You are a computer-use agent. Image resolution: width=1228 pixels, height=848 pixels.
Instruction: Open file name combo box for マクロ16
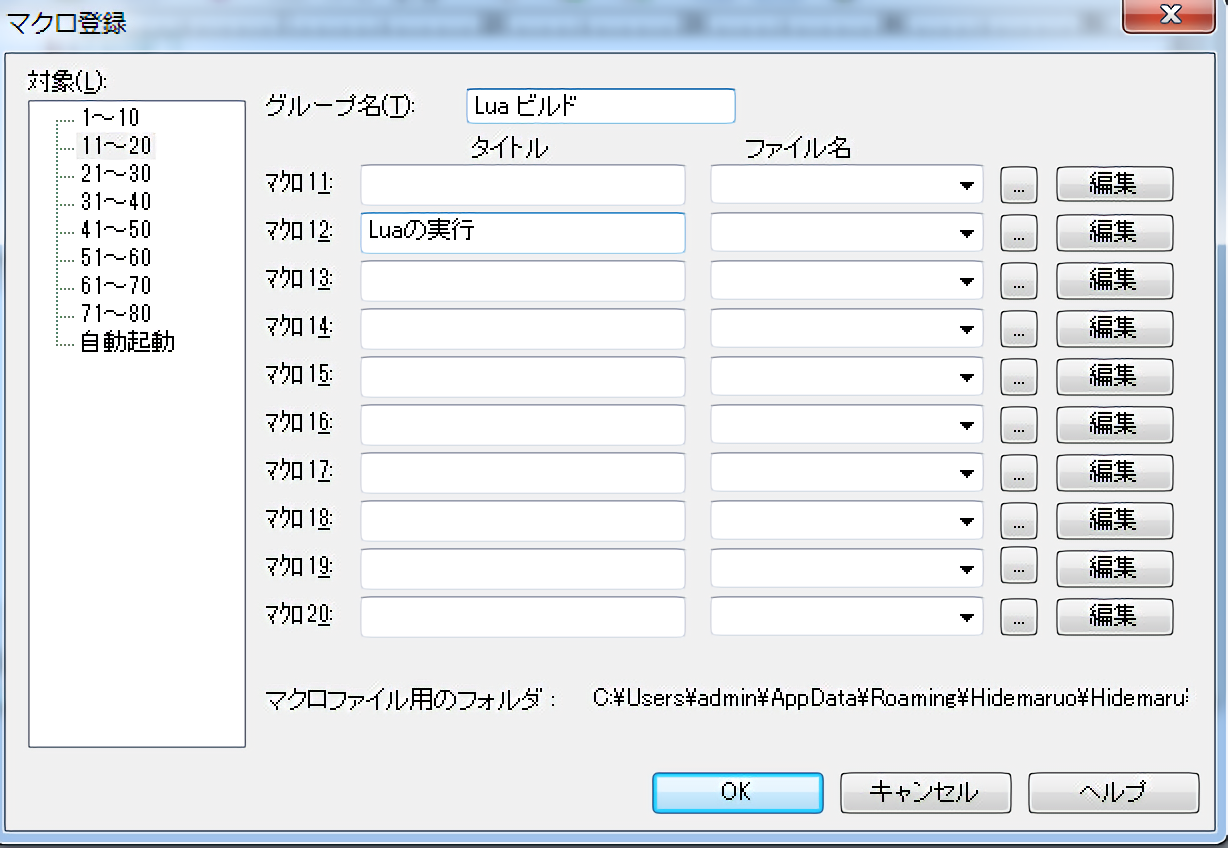966,425
